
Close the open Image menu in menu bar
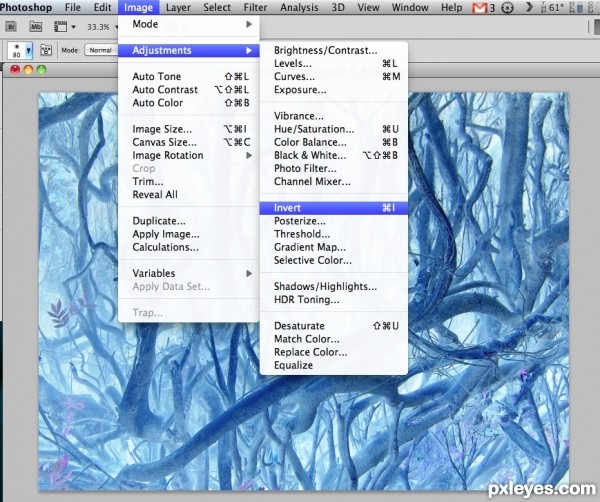tap(138, 7)
